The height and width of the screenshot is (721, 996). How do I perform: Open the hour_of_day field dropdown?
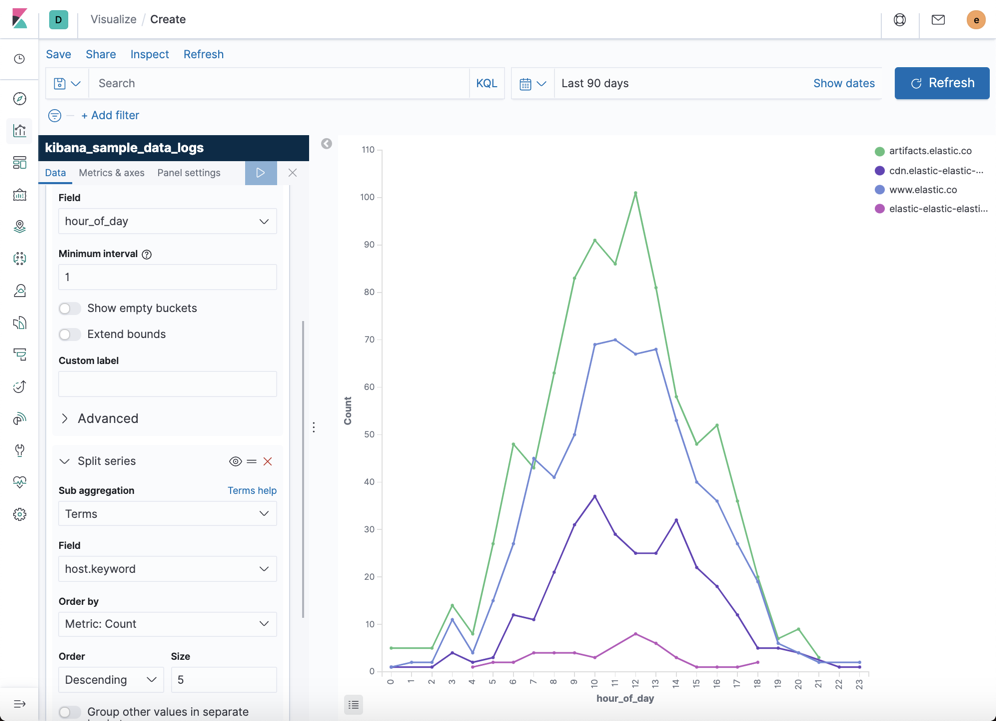[x=168, y=221]
